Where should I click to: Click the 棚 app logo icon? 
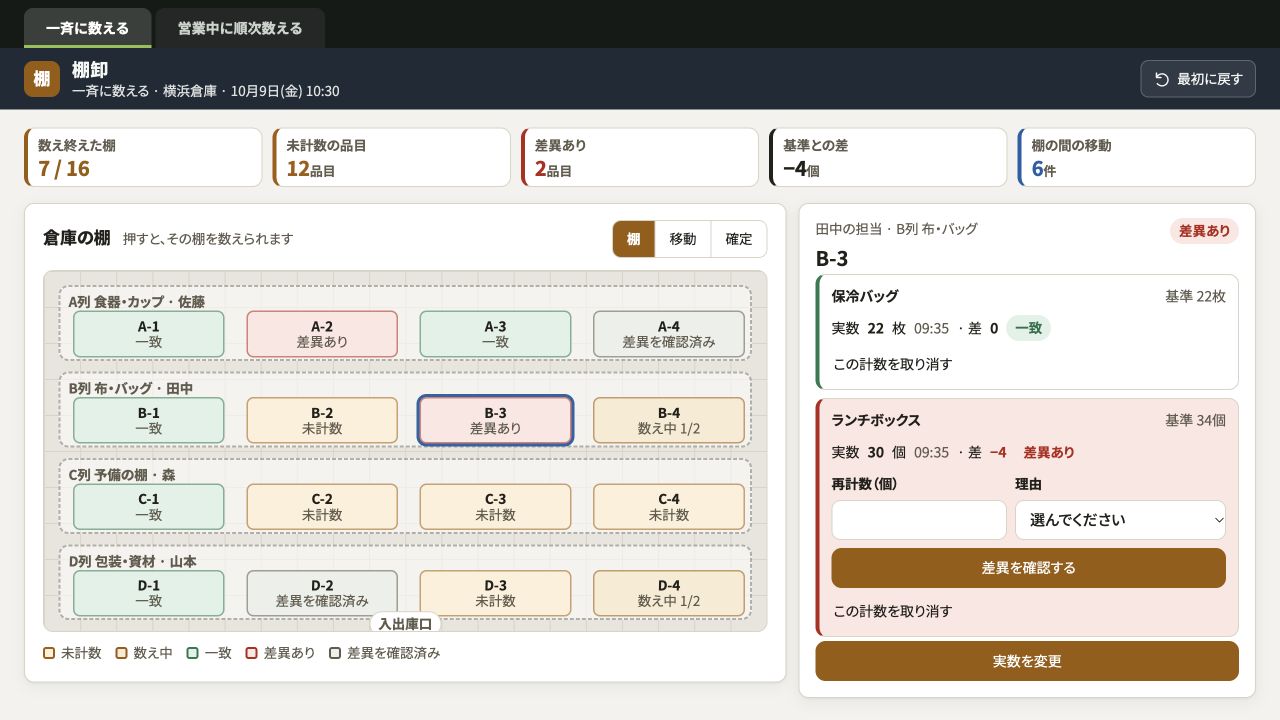click(x=42, y=79)
